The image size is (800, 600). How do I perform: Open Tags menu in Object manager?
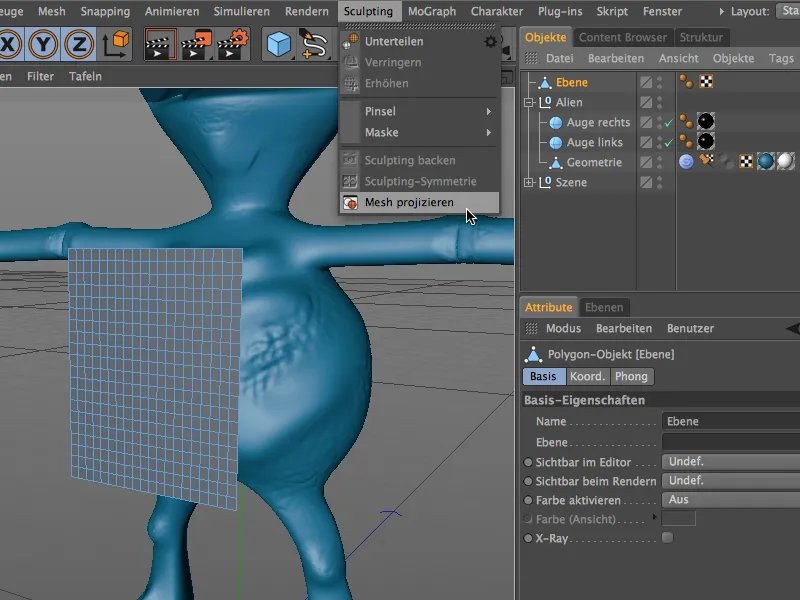click(x=781, y=58)
